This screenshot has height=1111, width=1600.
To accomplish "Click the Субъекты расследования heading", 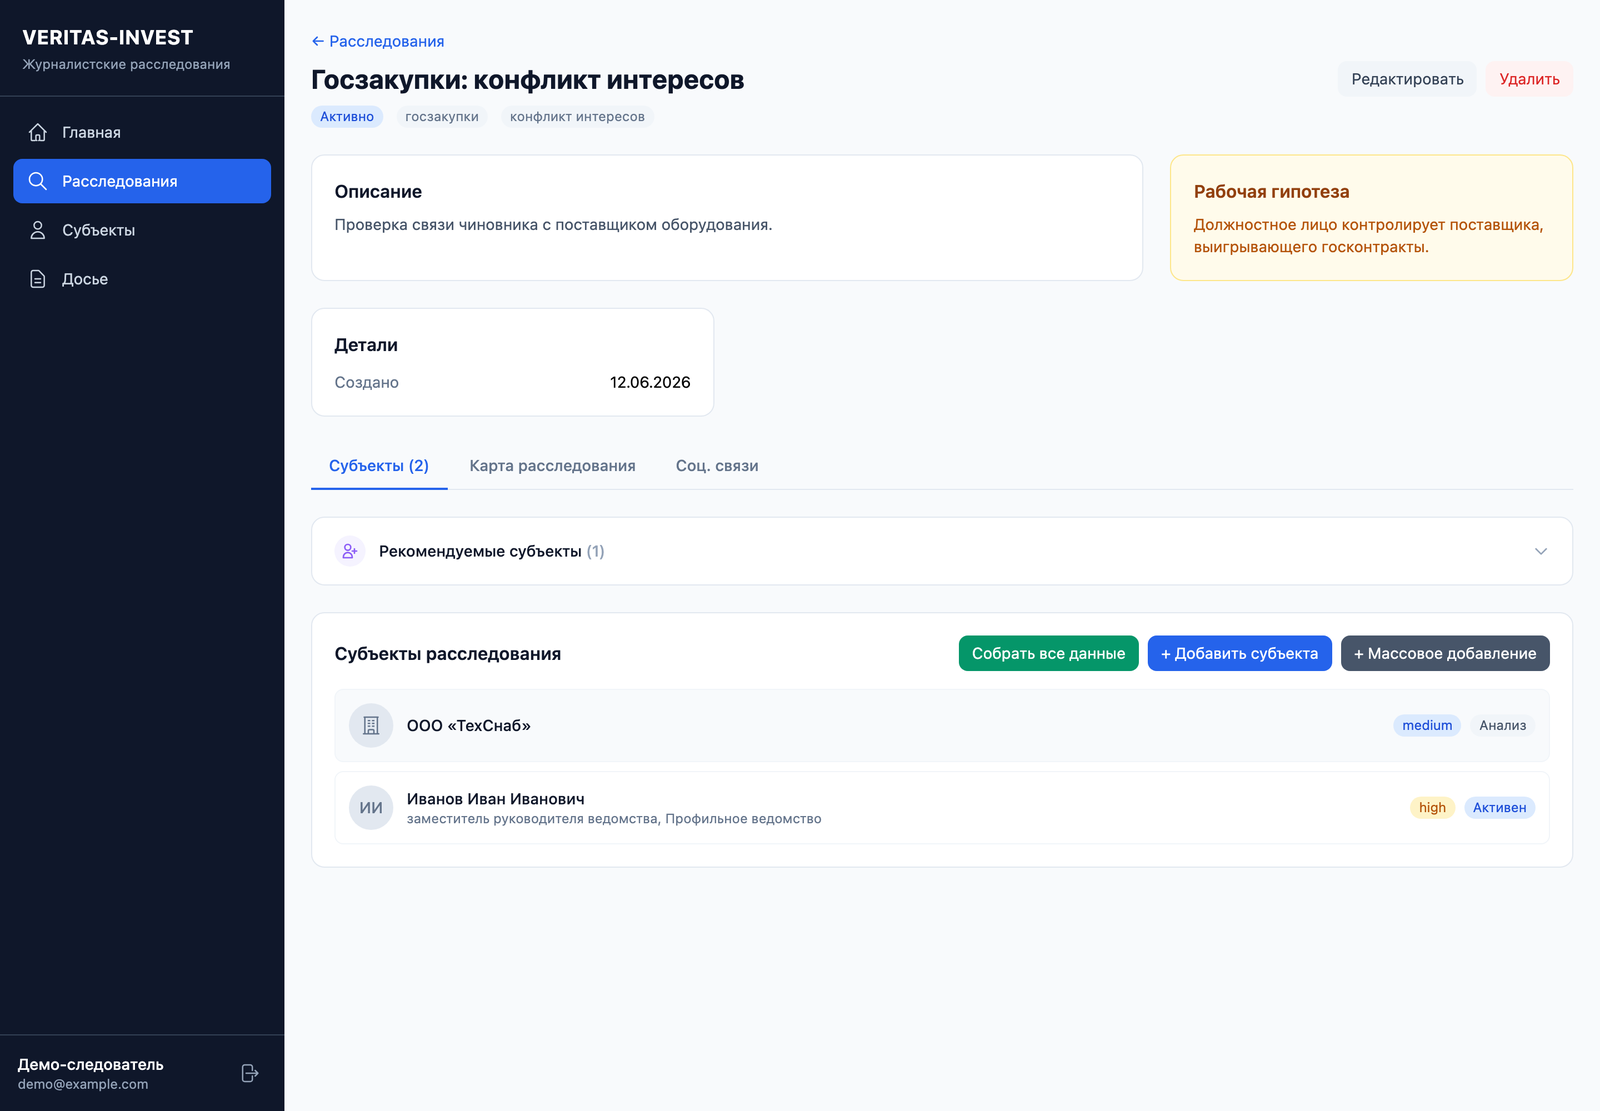I will (x=448, y=654).
